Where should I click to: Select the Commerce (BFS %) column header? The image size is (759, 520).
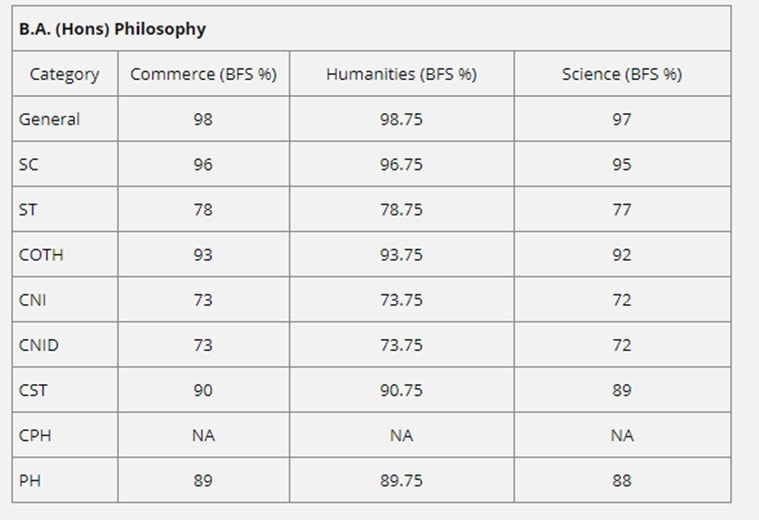[x=203, y=74]
